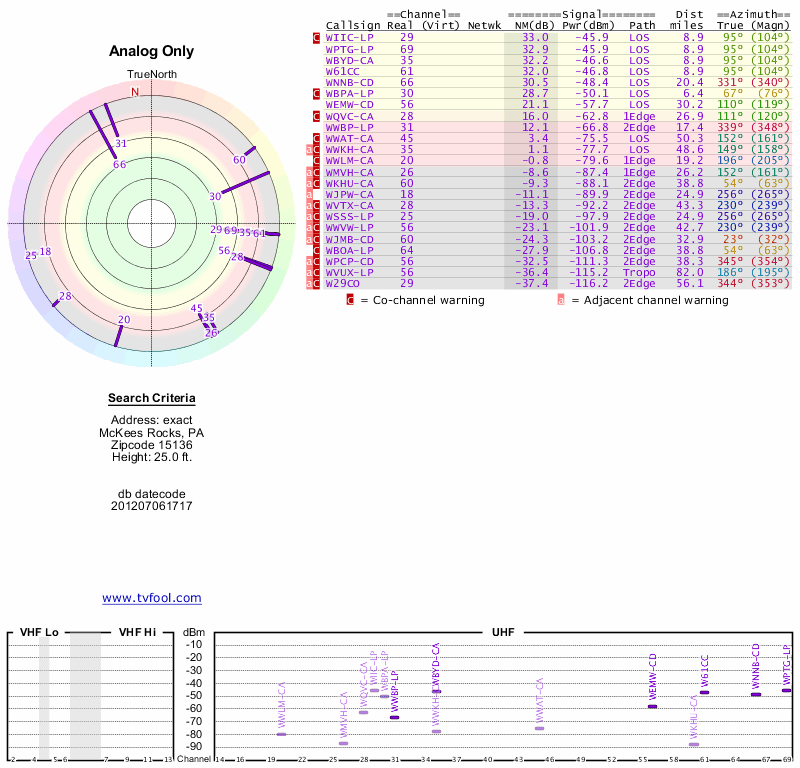Click channel 60 label on the radar plot
Image resolution: width=800 pixels, height=768 pixels.
point(239,160)
